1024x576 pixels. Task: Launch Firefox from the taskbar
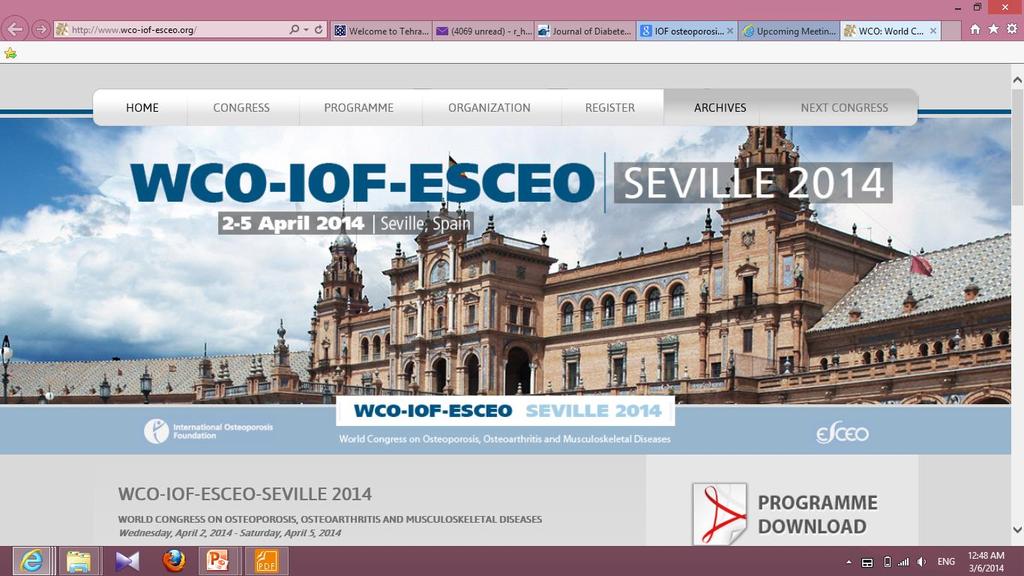[174, 561]
